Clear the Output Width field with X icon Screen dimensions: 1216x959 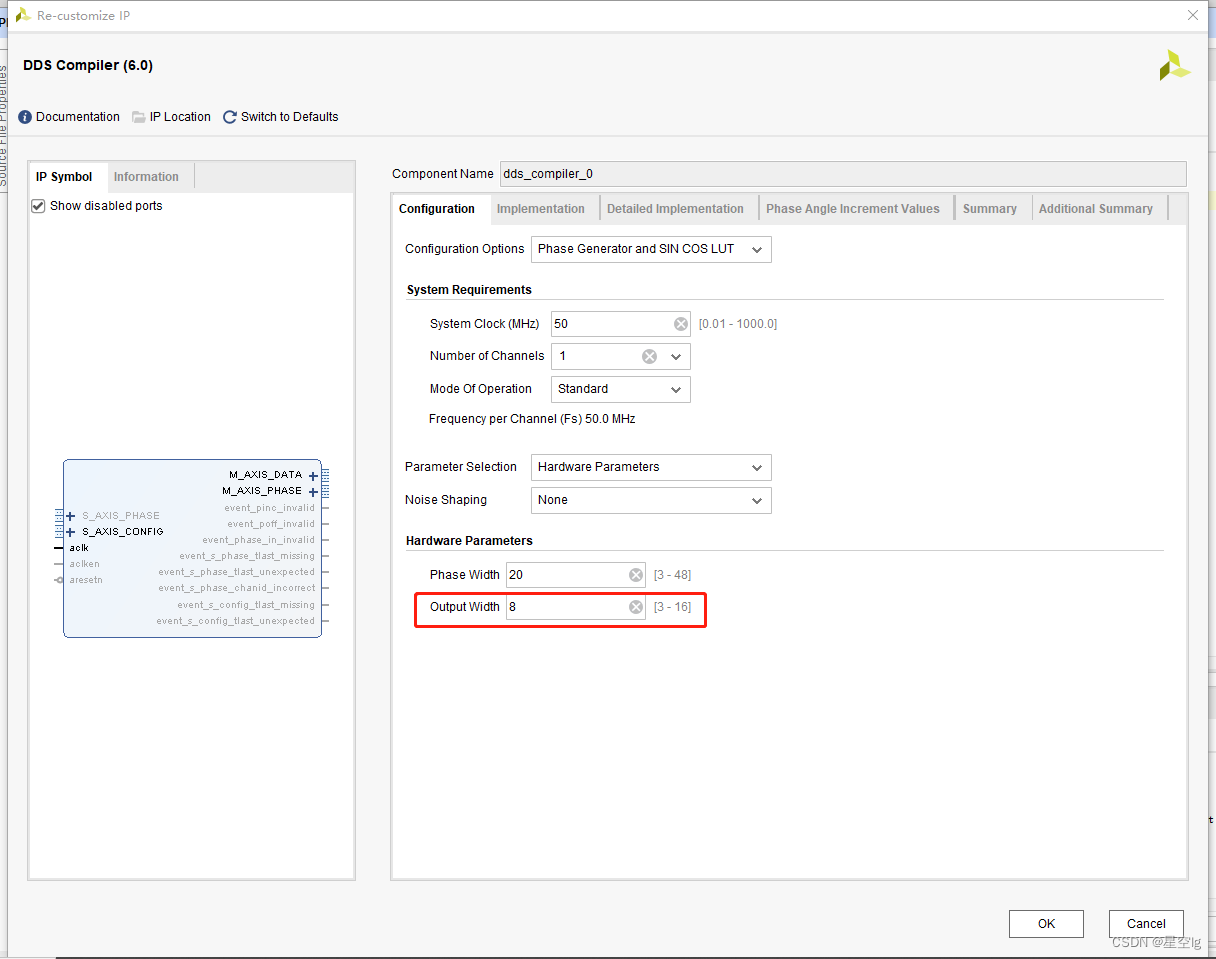(636, 607)
